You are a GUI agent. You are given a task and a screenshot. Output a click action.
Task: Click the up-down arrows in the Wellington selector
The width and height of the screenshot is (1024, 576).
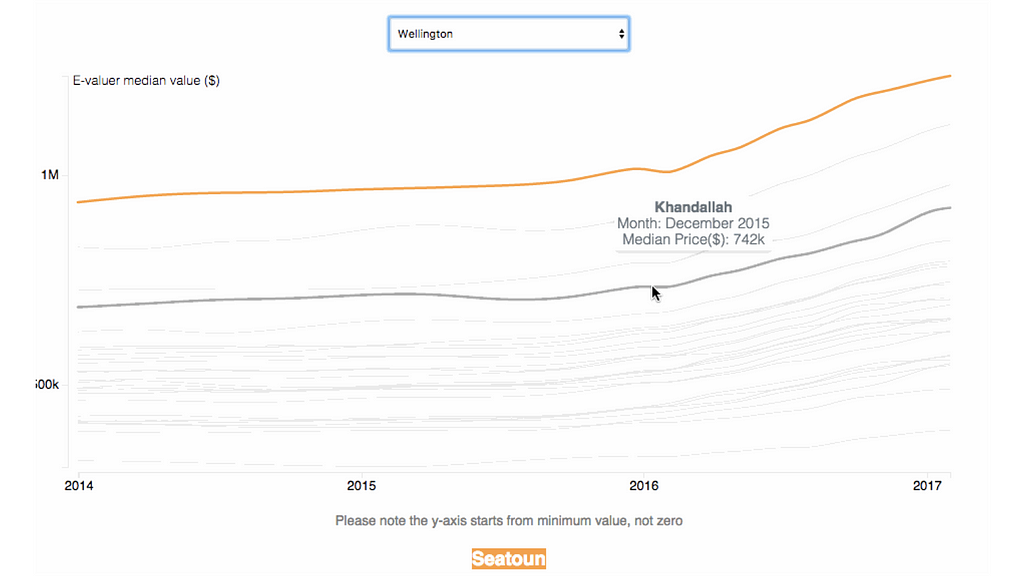click(622, 34)
